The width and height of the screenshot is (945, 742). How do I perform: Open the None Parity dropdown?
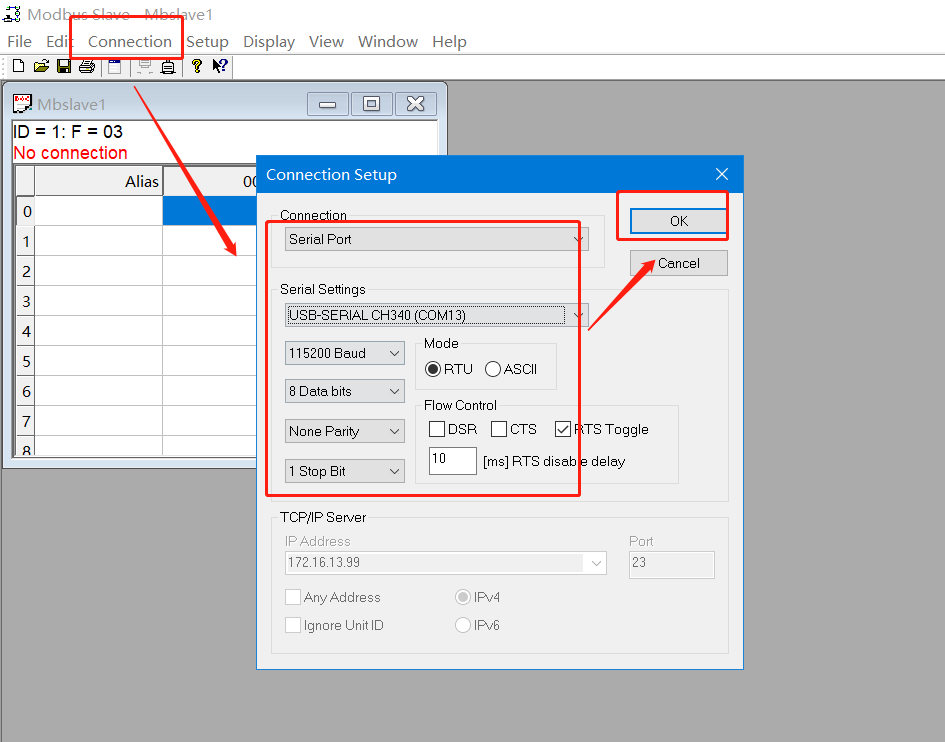coord(344,431)
